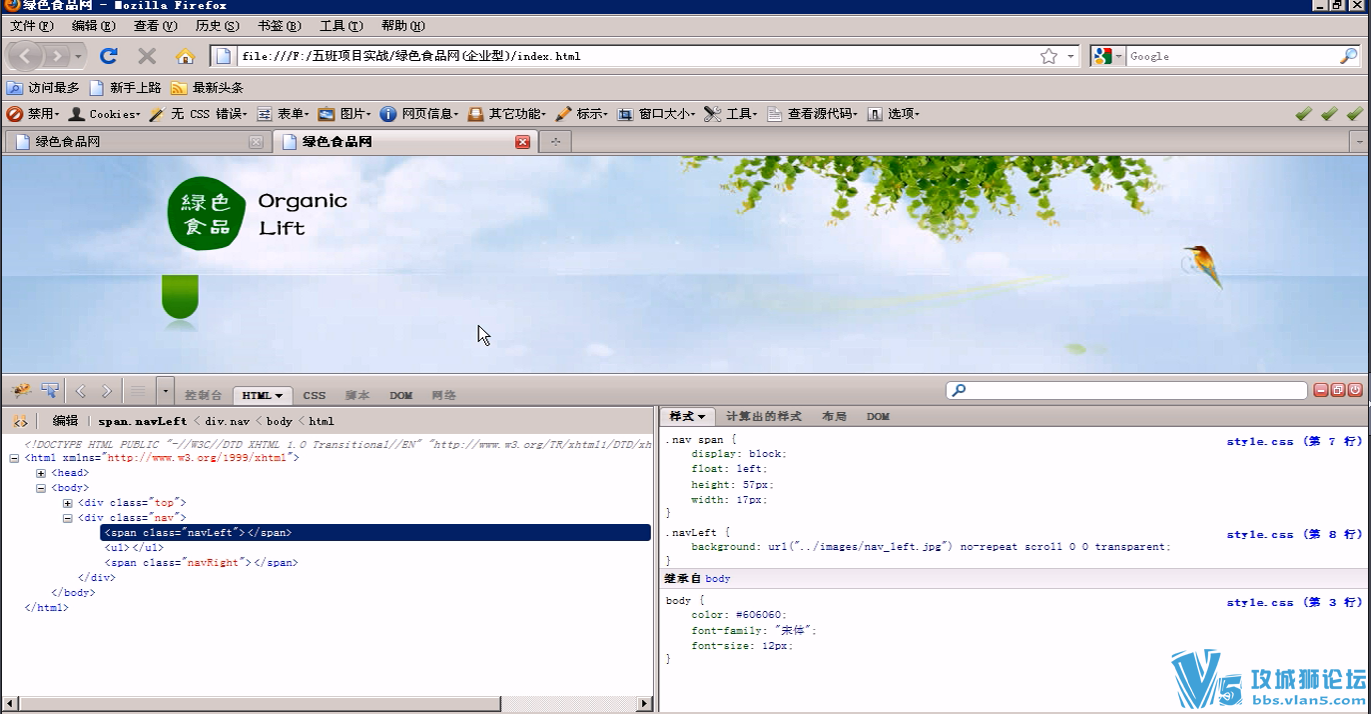Click the style.css (第 7 行) source link
The width and height of the screenshot is (1371, 714).
[x=1294, y=441]
